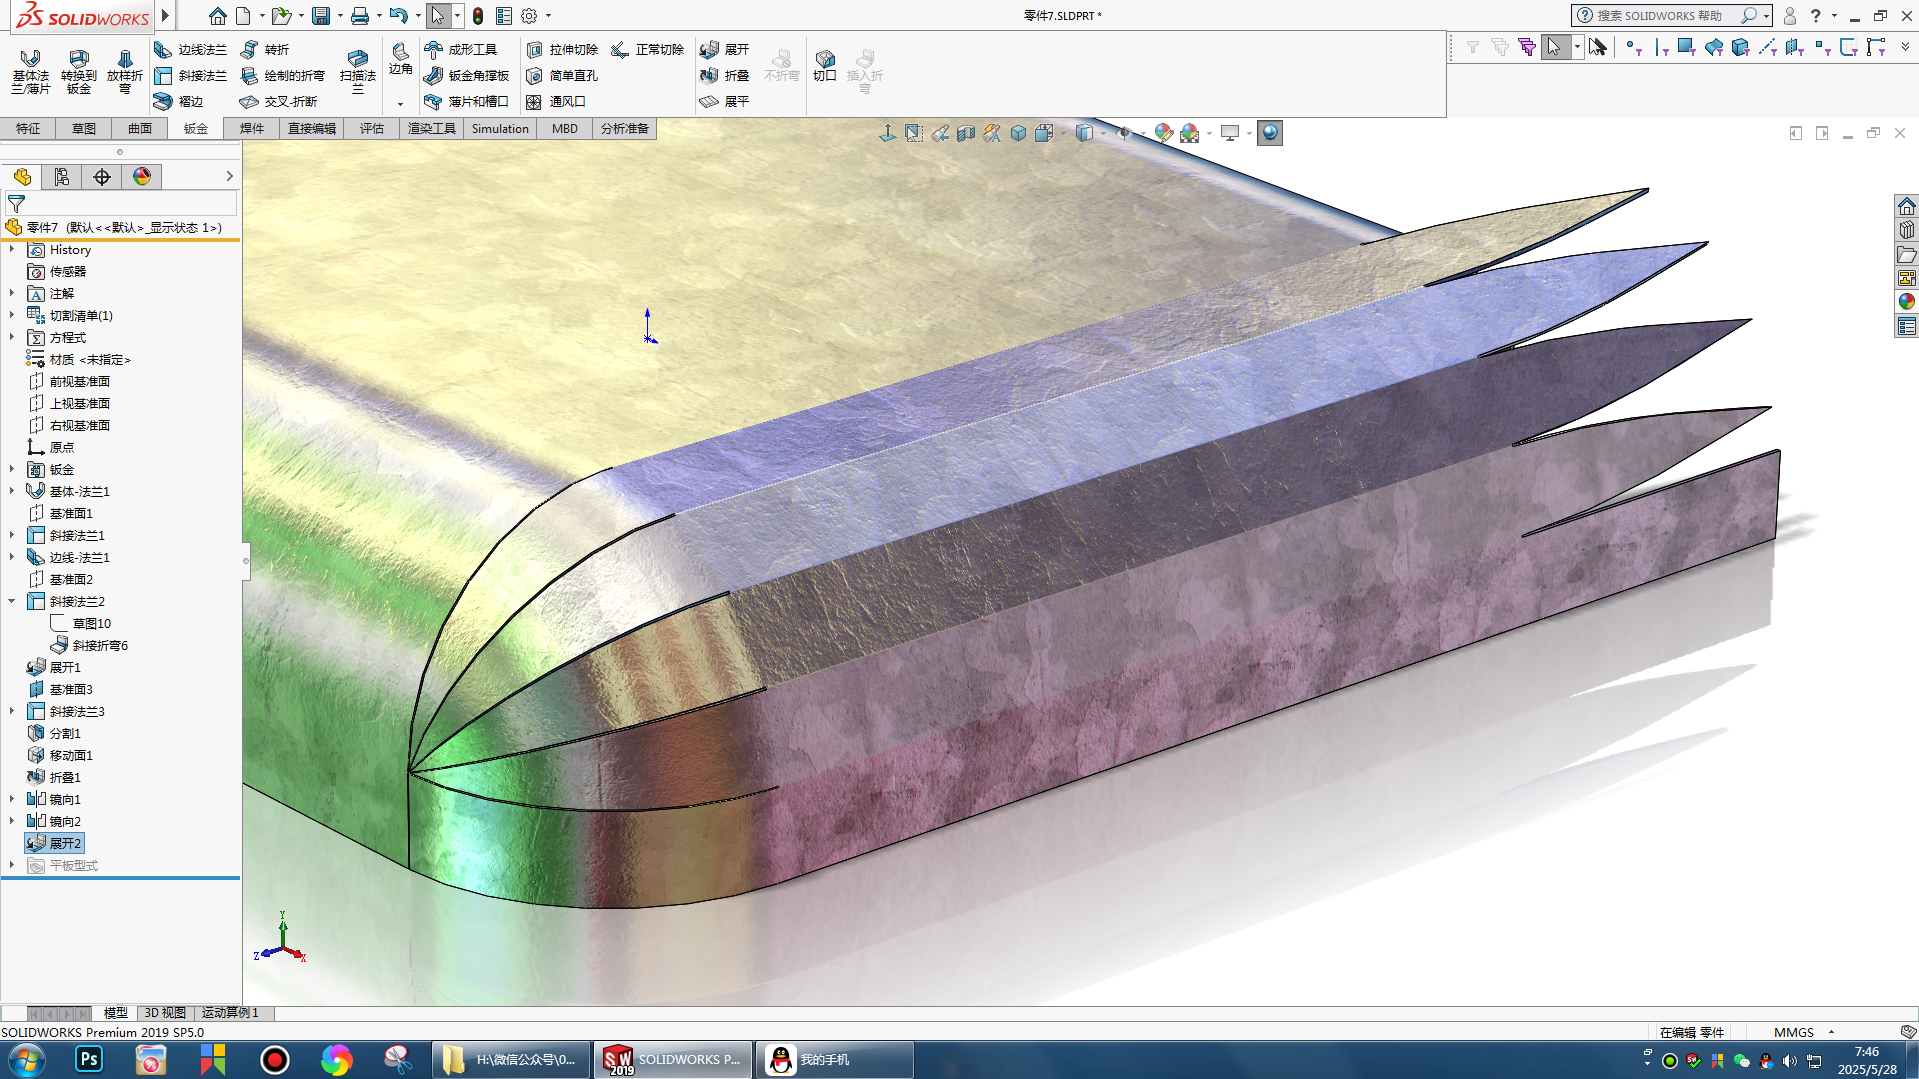The image size is (1919, 1079).
Task: Open the Undo dropdown arrow
Action: point(418,16)
